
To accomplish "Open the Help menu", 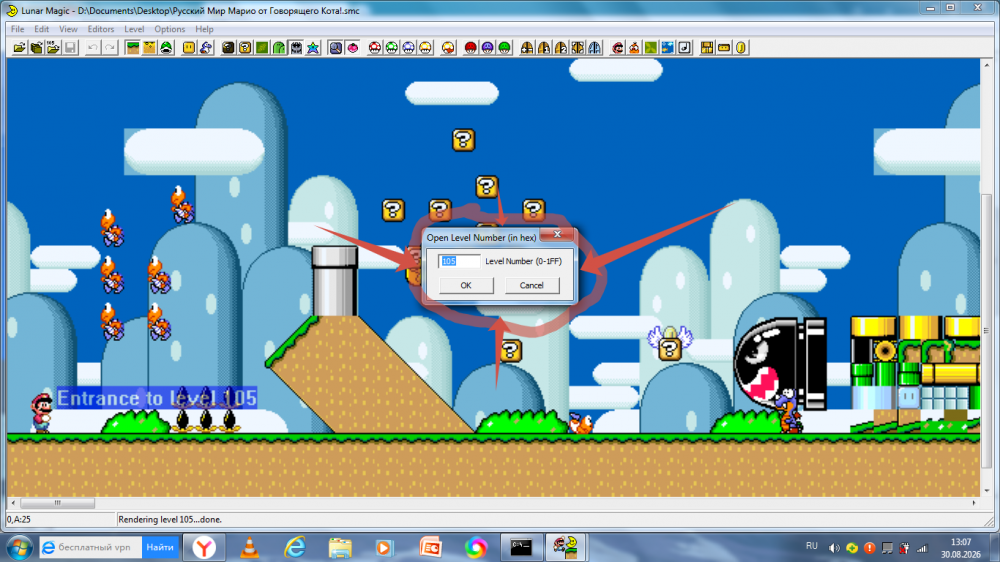I will 204,29.
